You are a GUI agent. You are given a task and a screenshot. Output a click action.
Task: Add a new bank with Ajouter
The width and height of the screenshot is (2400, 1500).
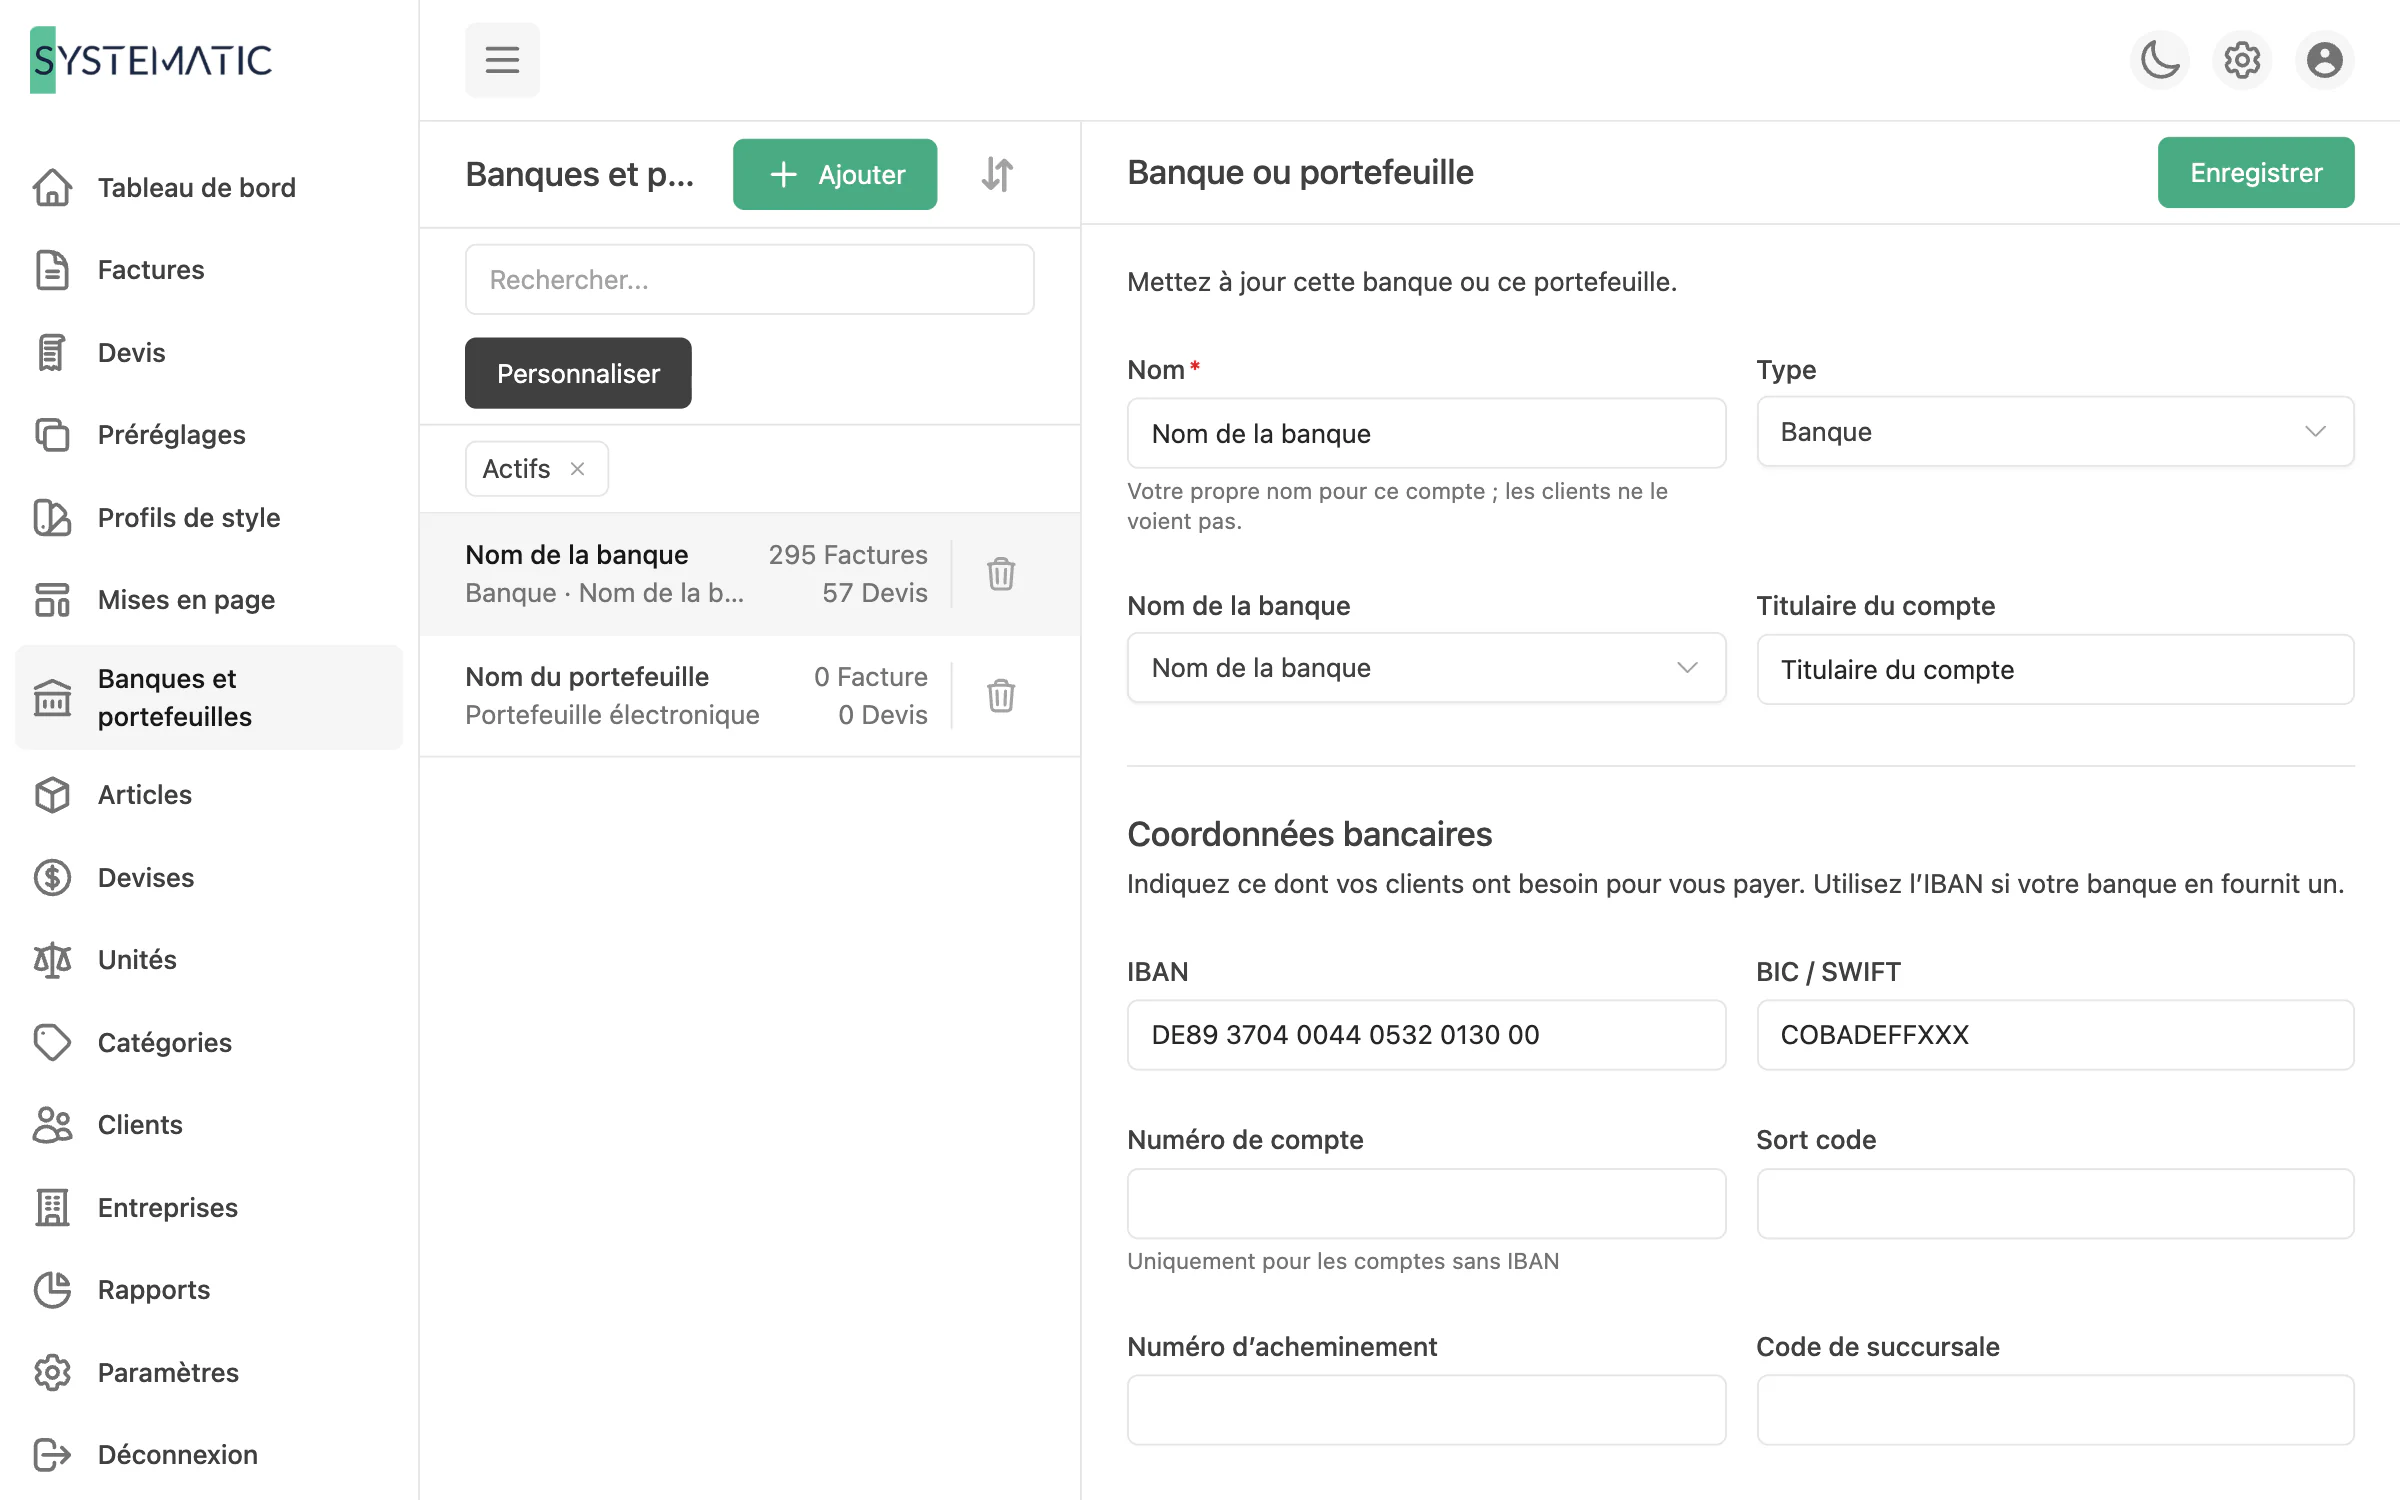tap(835, 174)
